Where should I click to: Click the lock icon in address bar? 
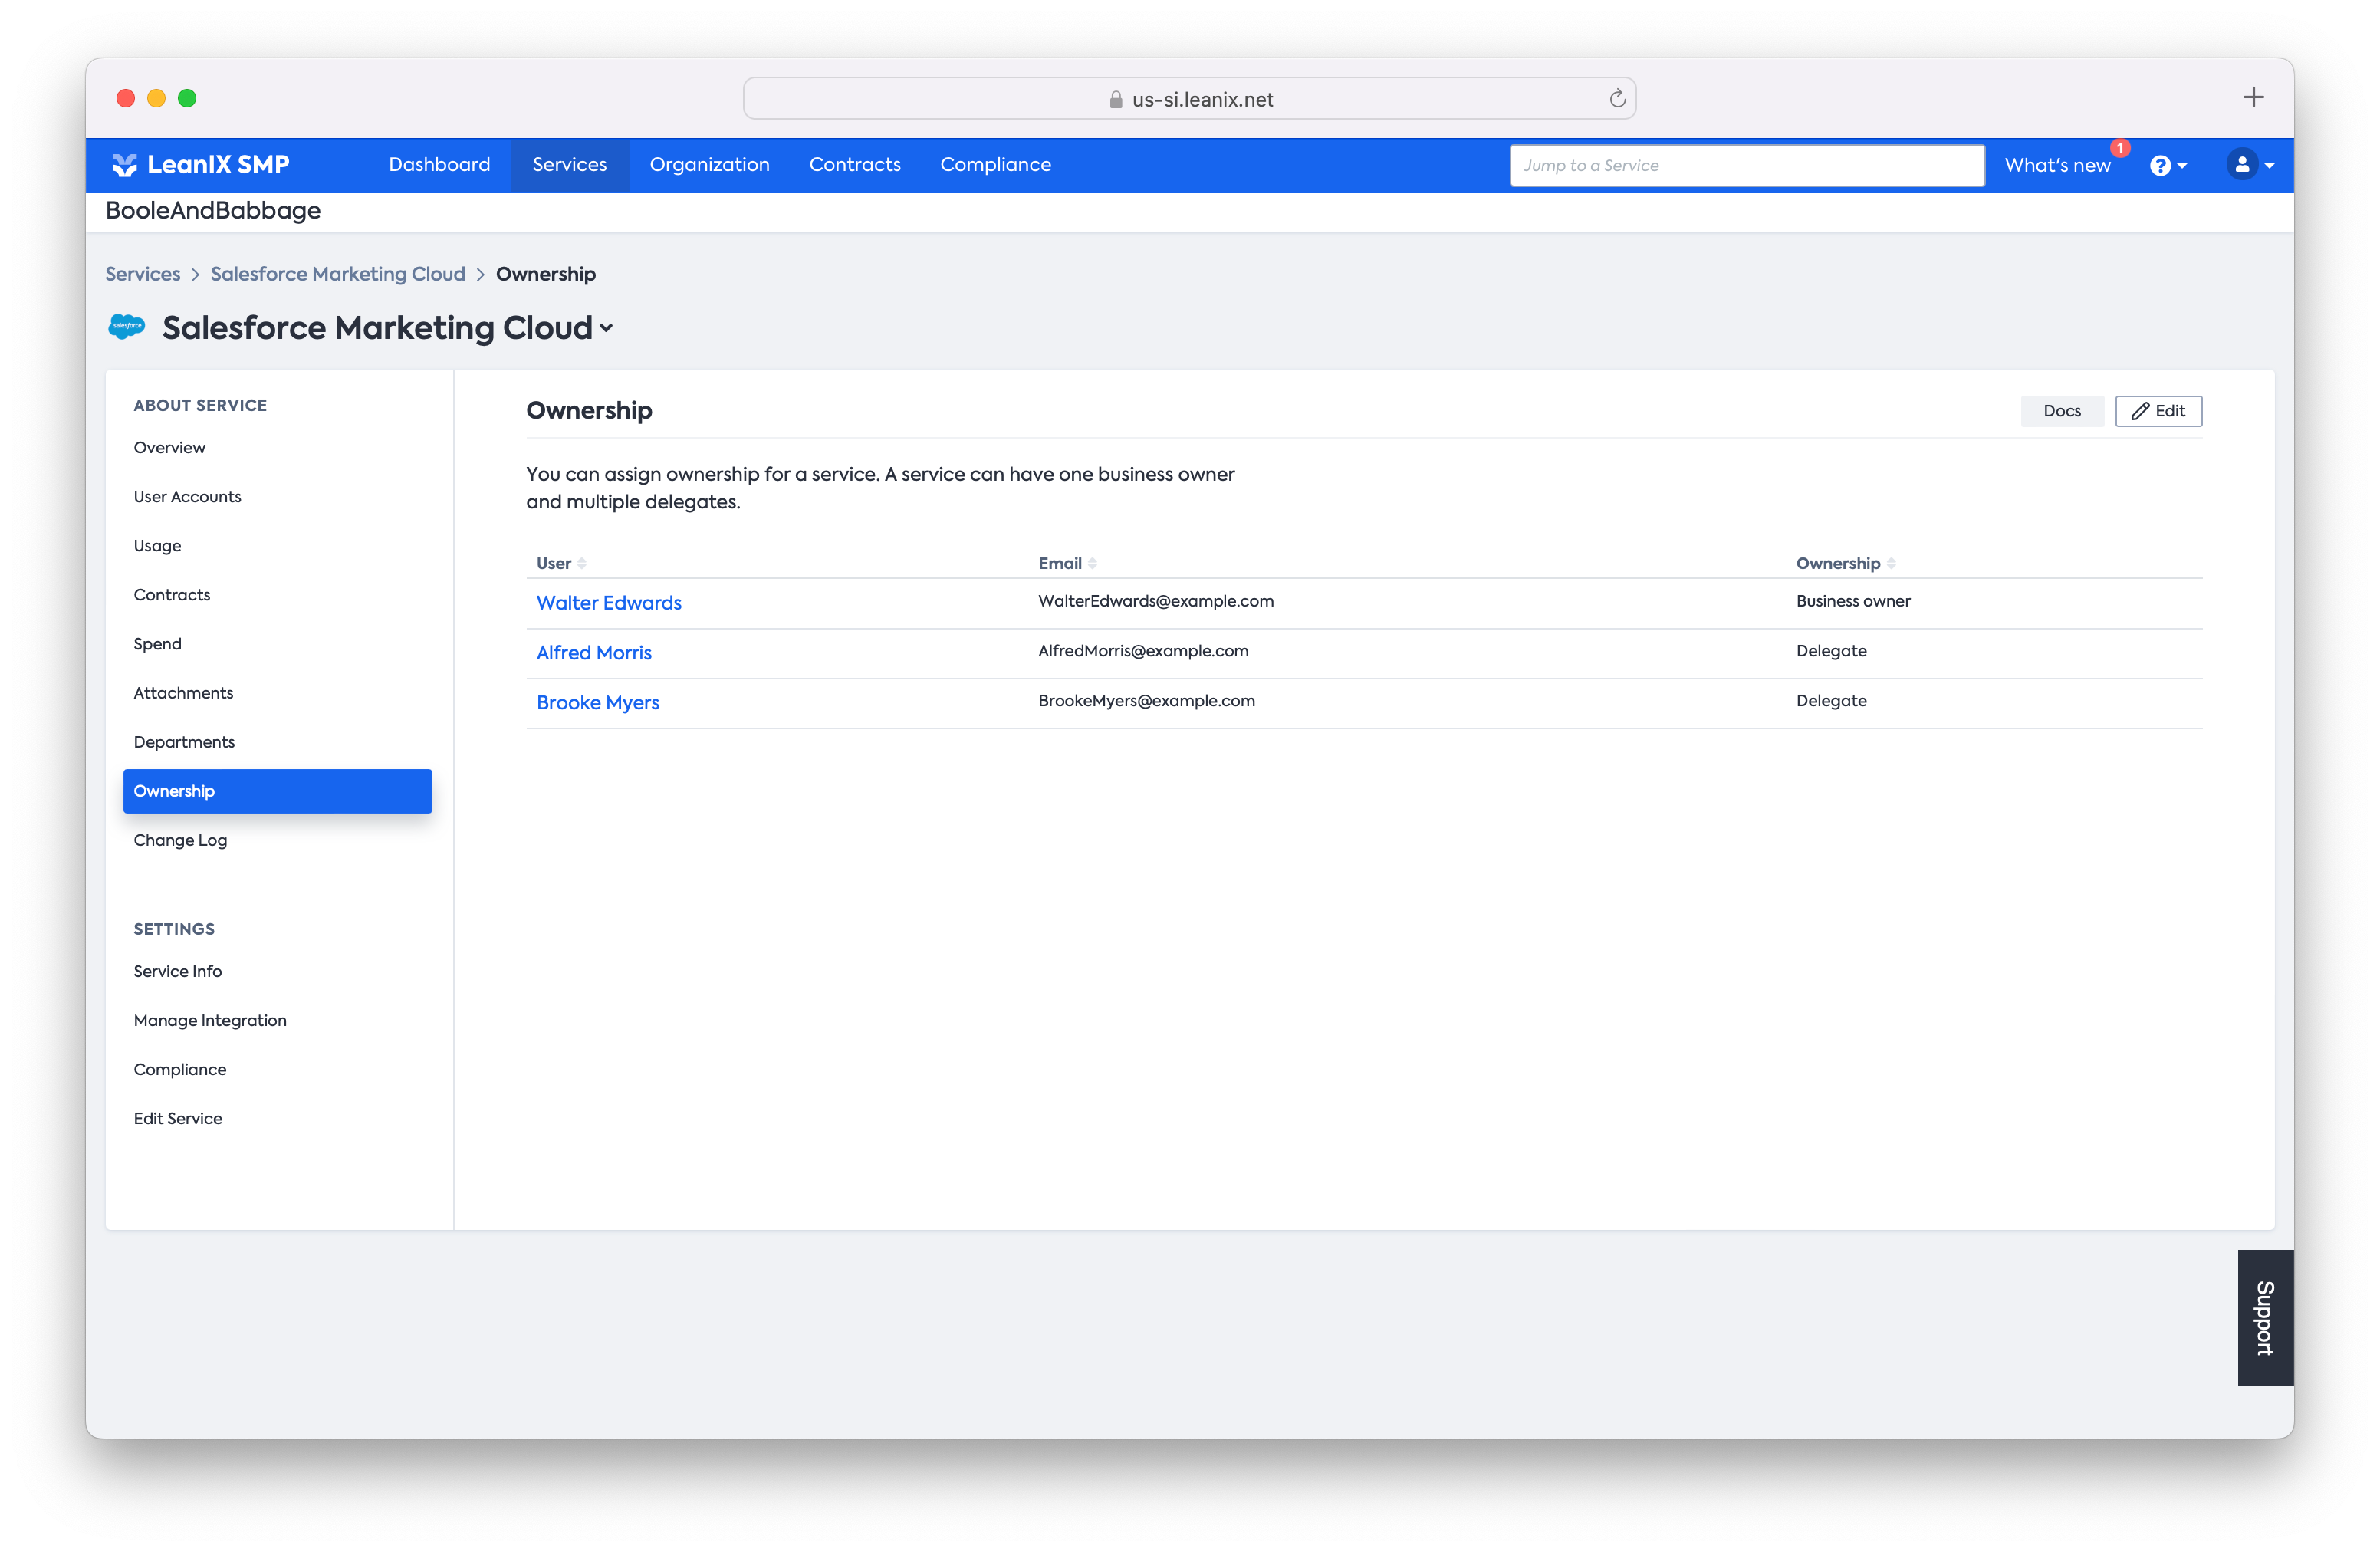click(x=1115, y=100)
